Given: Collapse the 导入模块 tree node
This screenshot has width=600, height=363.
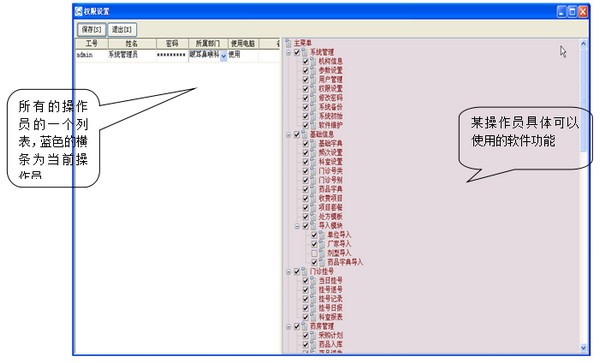Looking at the screenshot, I should (297, 226).
